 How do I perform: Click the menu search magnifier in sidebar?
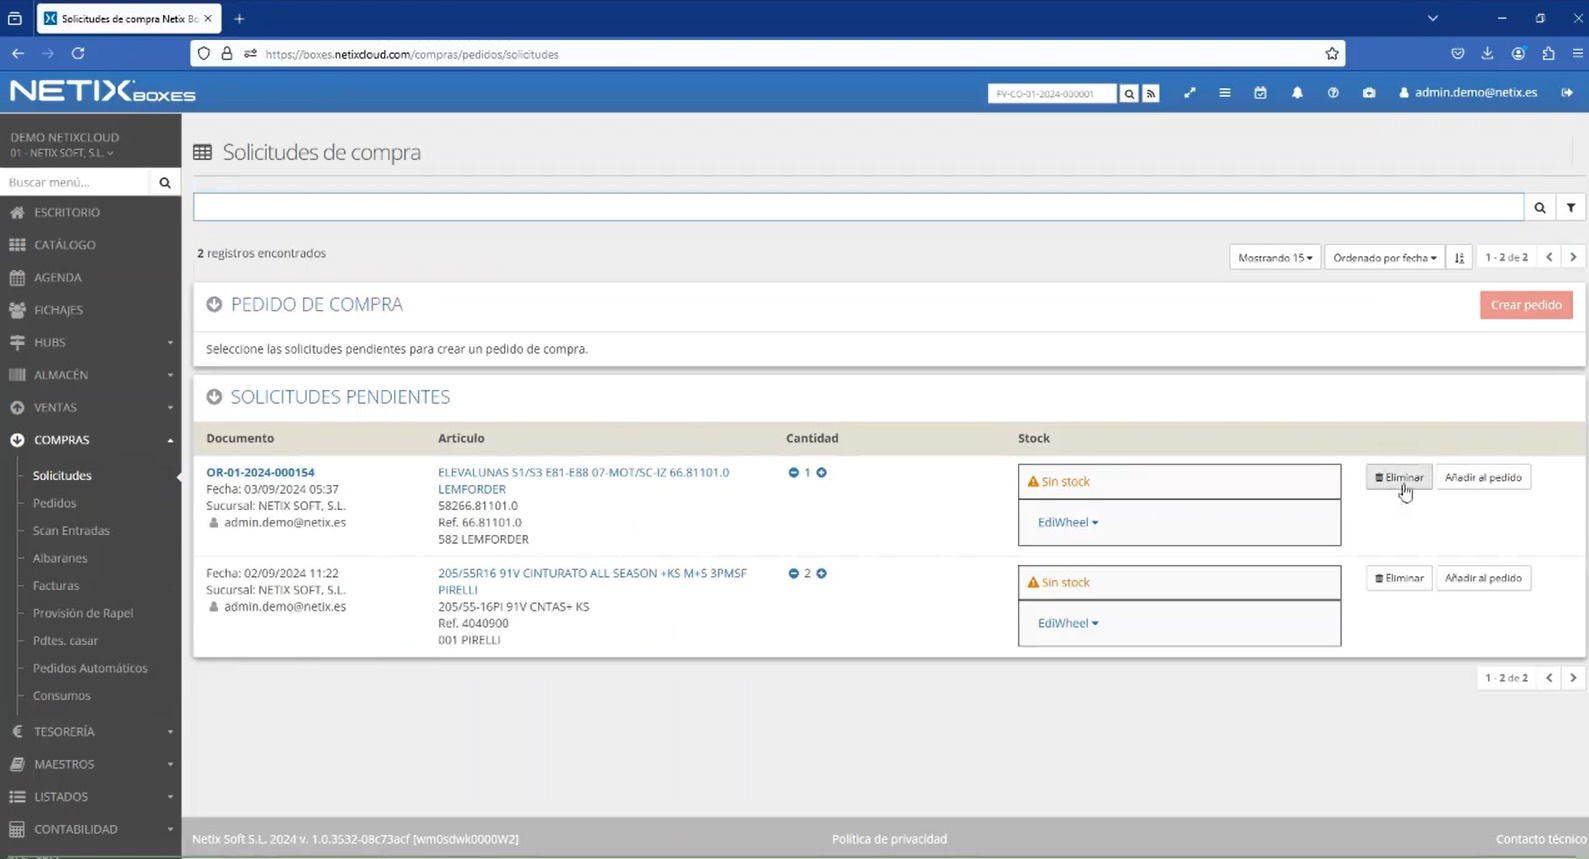(165, 183)
